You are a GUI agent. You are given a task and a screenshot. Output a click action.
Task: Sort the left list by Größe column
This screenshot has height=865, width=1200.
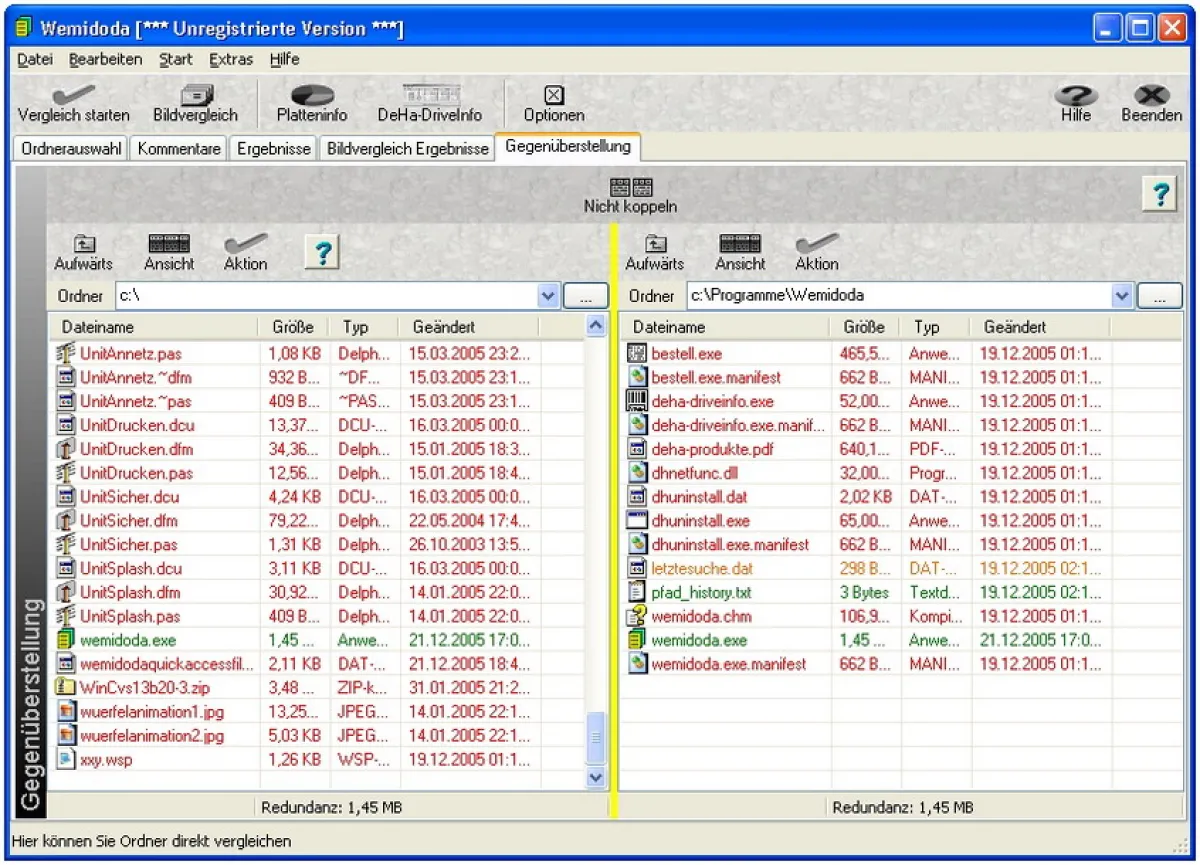pos(293,327)
